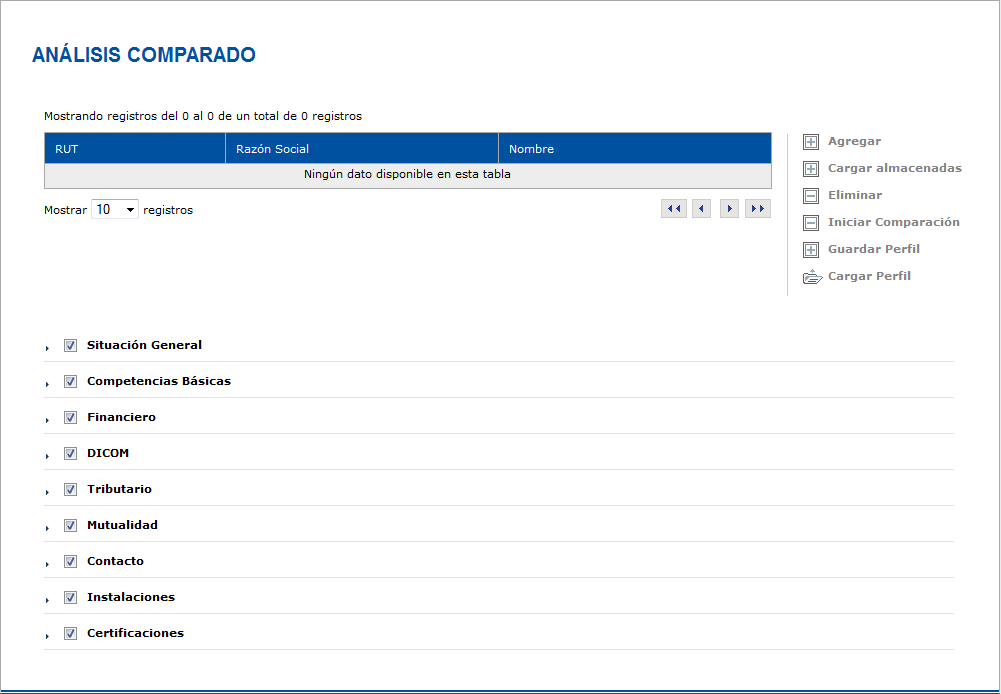Expand the Tributario section arrow
1001x694 pixels.
(47, 492)
